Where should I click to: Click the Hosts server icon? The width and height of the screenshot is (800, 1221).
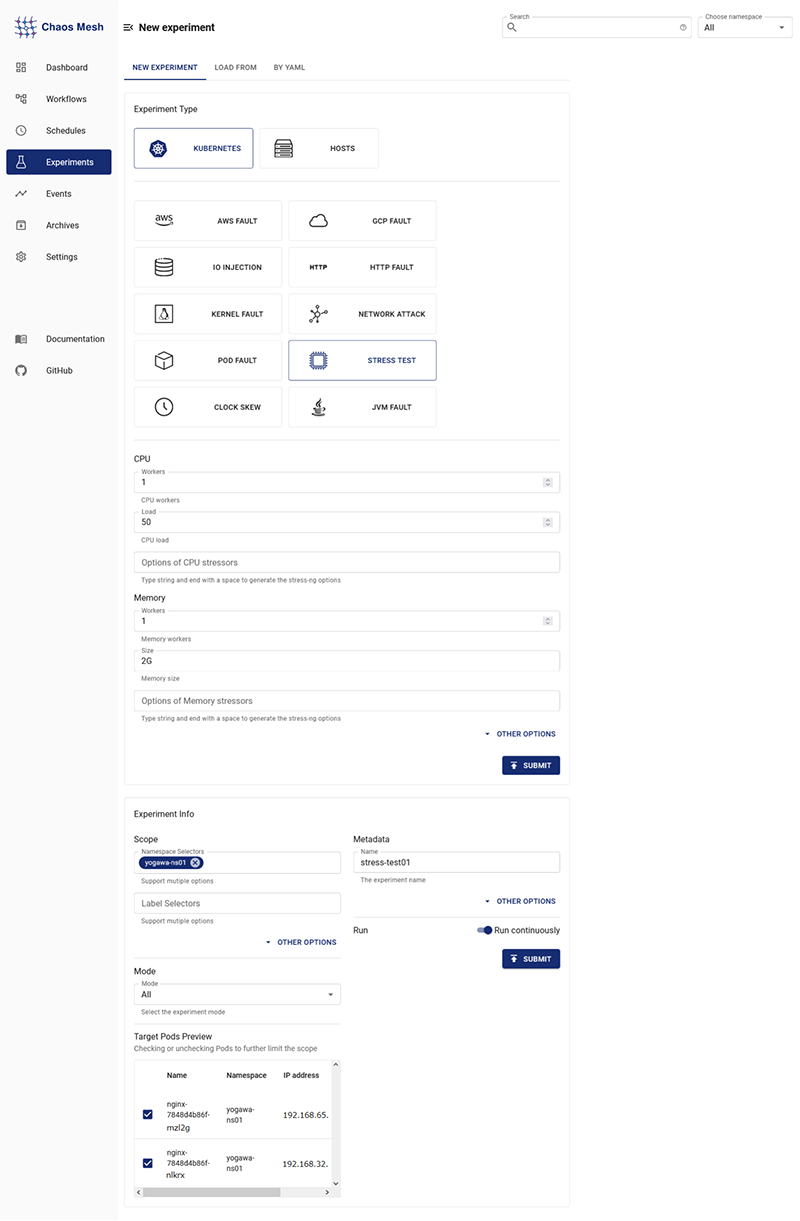(283, 148)
